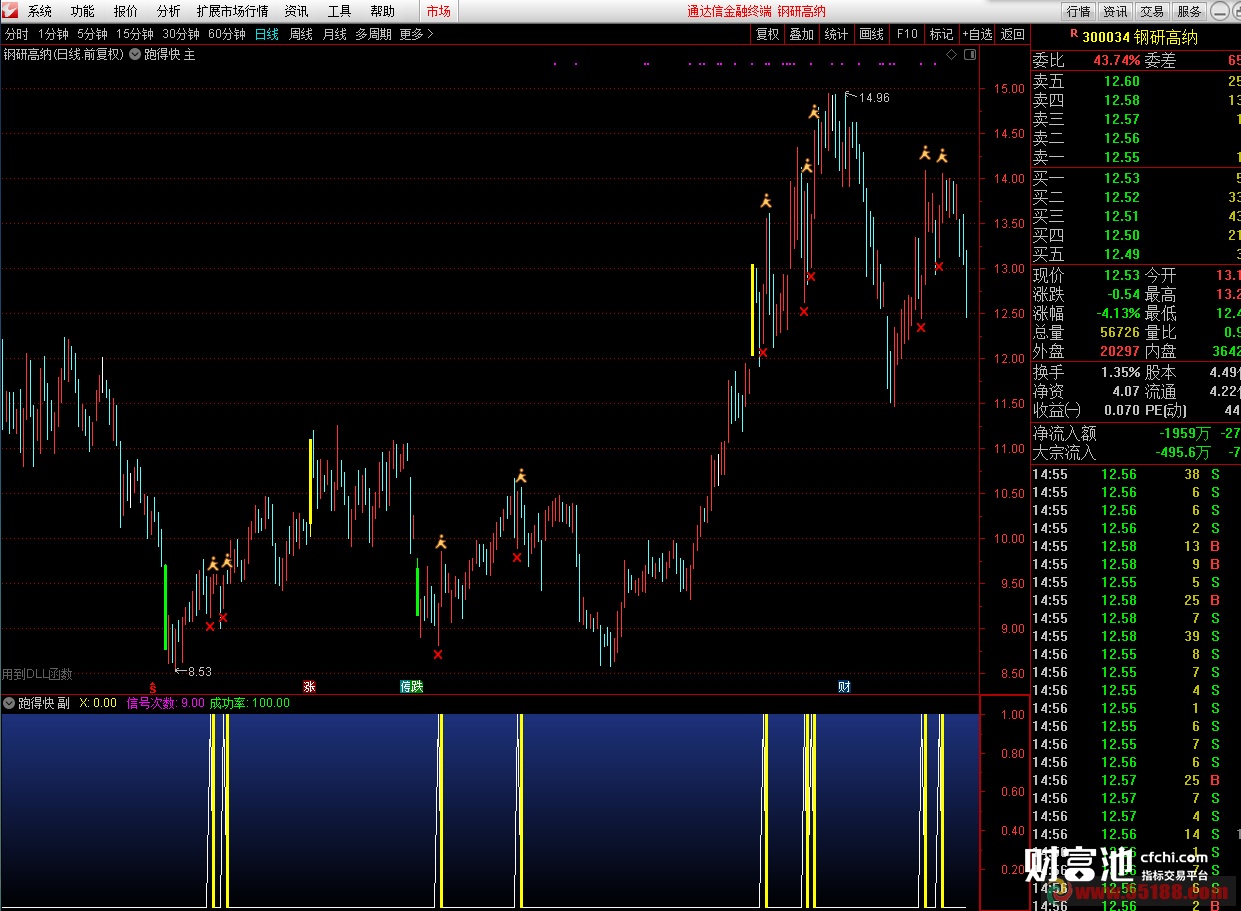
Task: Add stock with +自选 button
Action: pyautogui.click(x=977, y=34)
